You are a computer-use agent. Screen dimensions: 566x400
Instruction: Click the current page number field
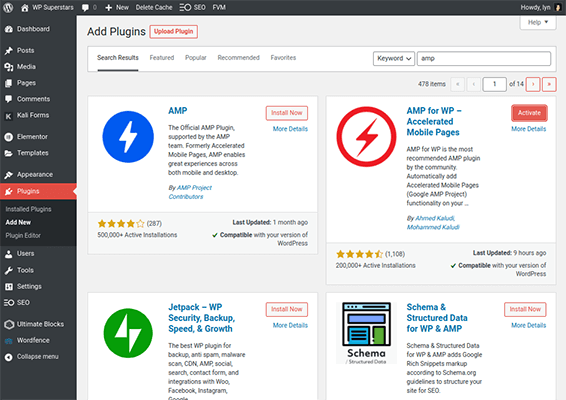tap(495, 84)
